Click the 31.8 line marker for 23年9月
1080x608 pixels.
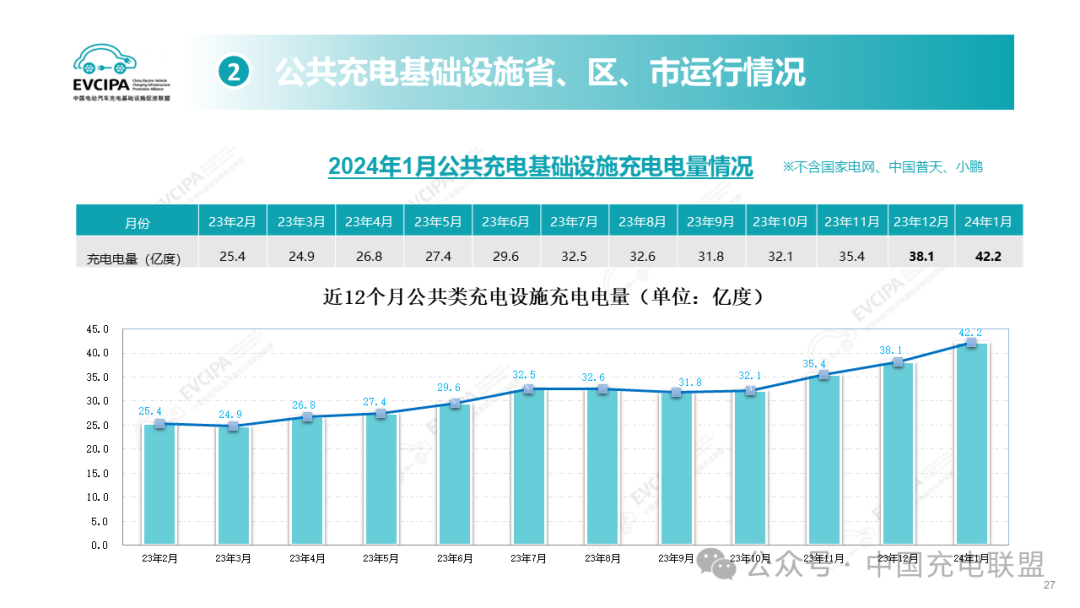tap(676, 393)
